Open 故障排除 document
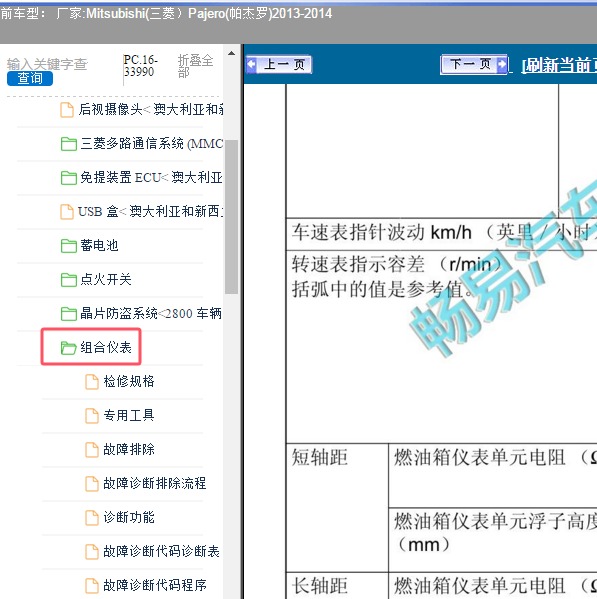The image size is (597, 599). point(129,449)
